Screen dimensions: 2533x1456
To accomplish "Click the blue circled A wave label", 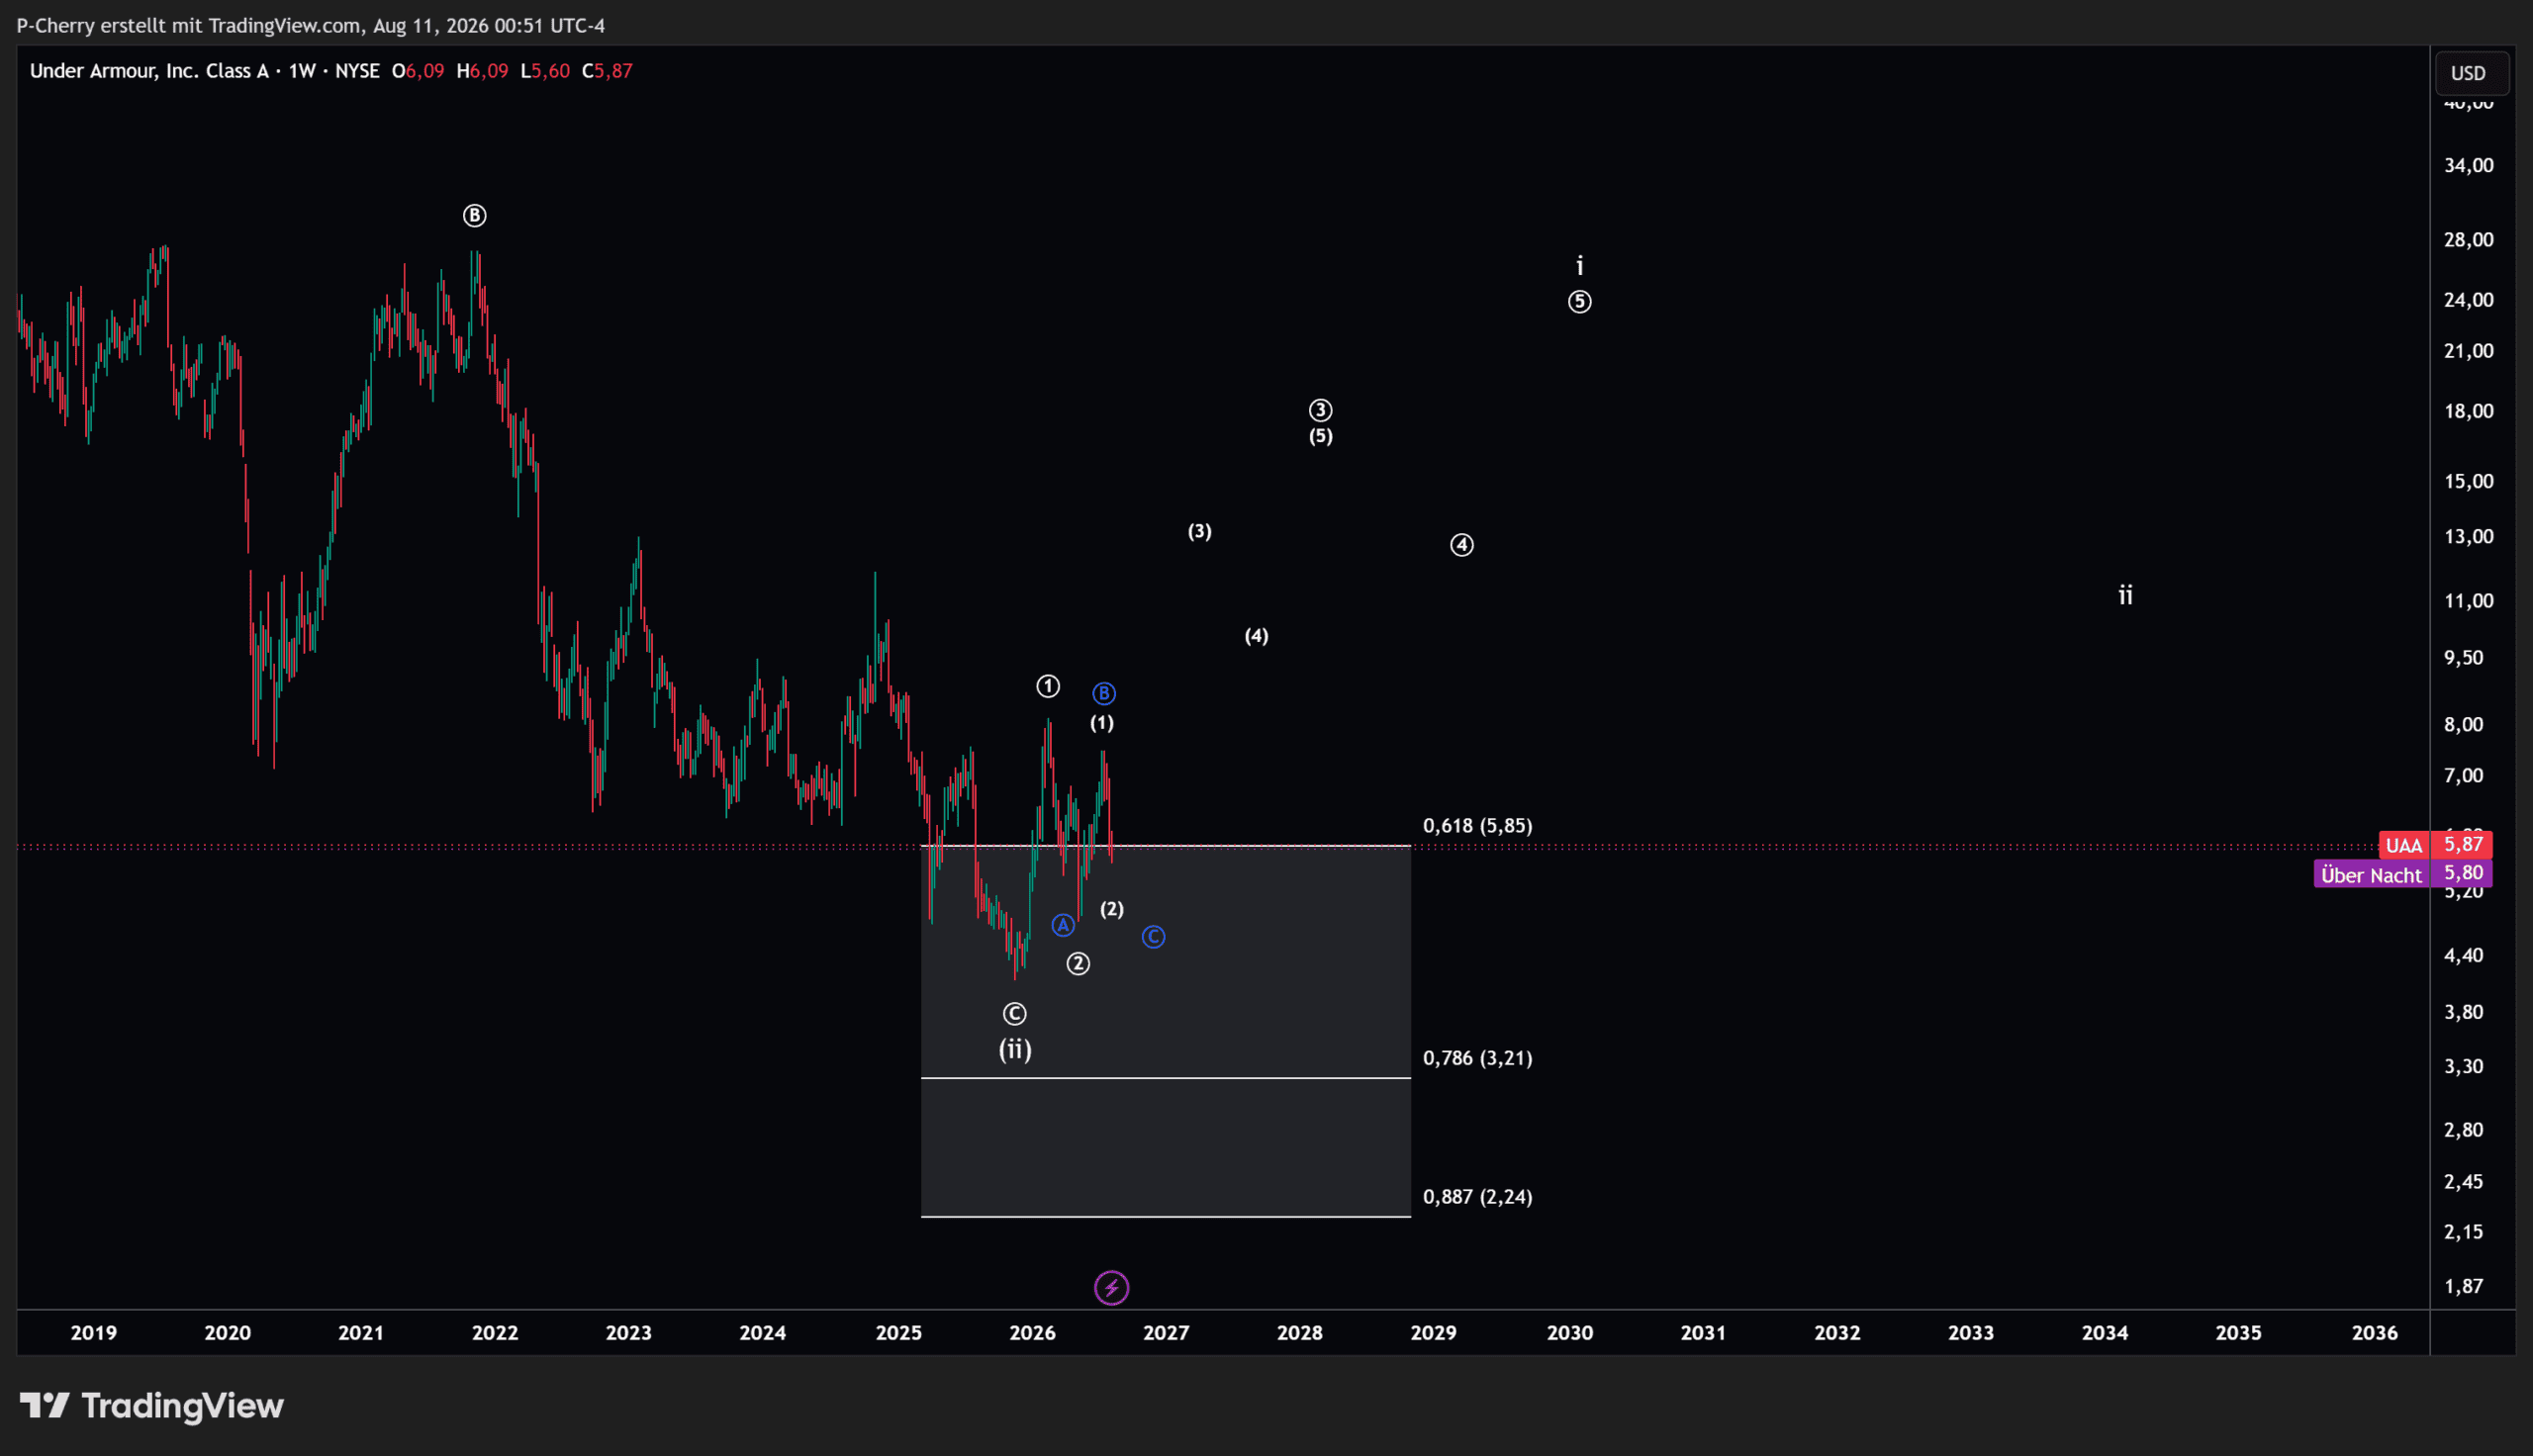I will (1063, 926).
